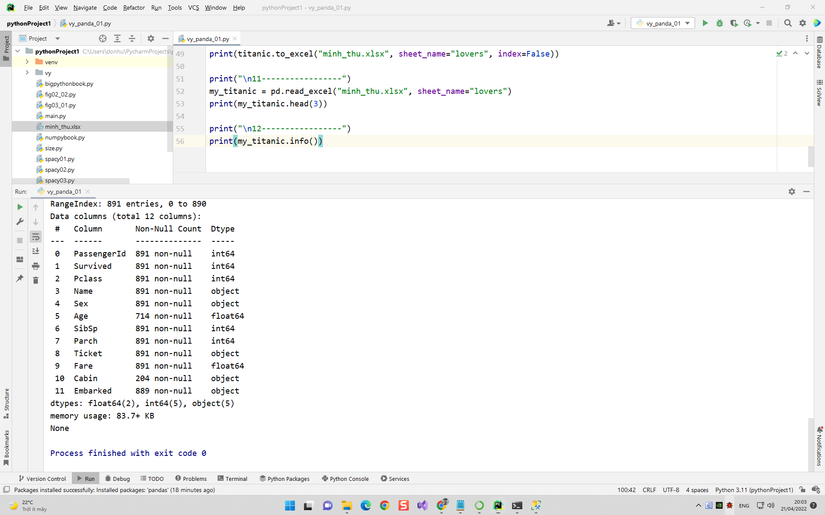Open Python Console tool window
Viewport: 825px width, 515px height.
pyautogui.click(x=345, y=479)
